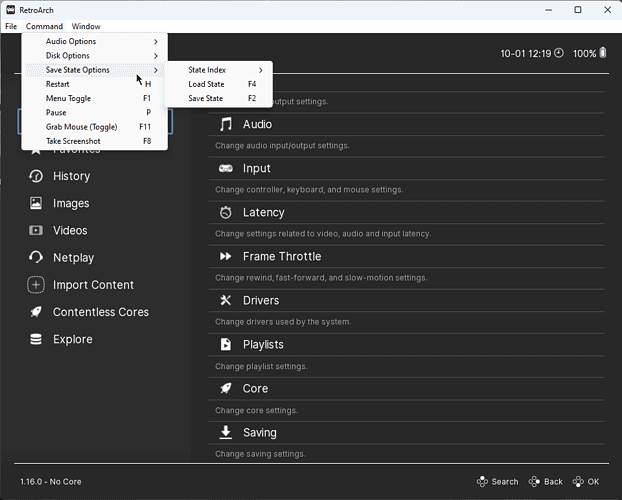Click the Back button in footer
This screenshot has height=500, width=622.
coord(546,482)
